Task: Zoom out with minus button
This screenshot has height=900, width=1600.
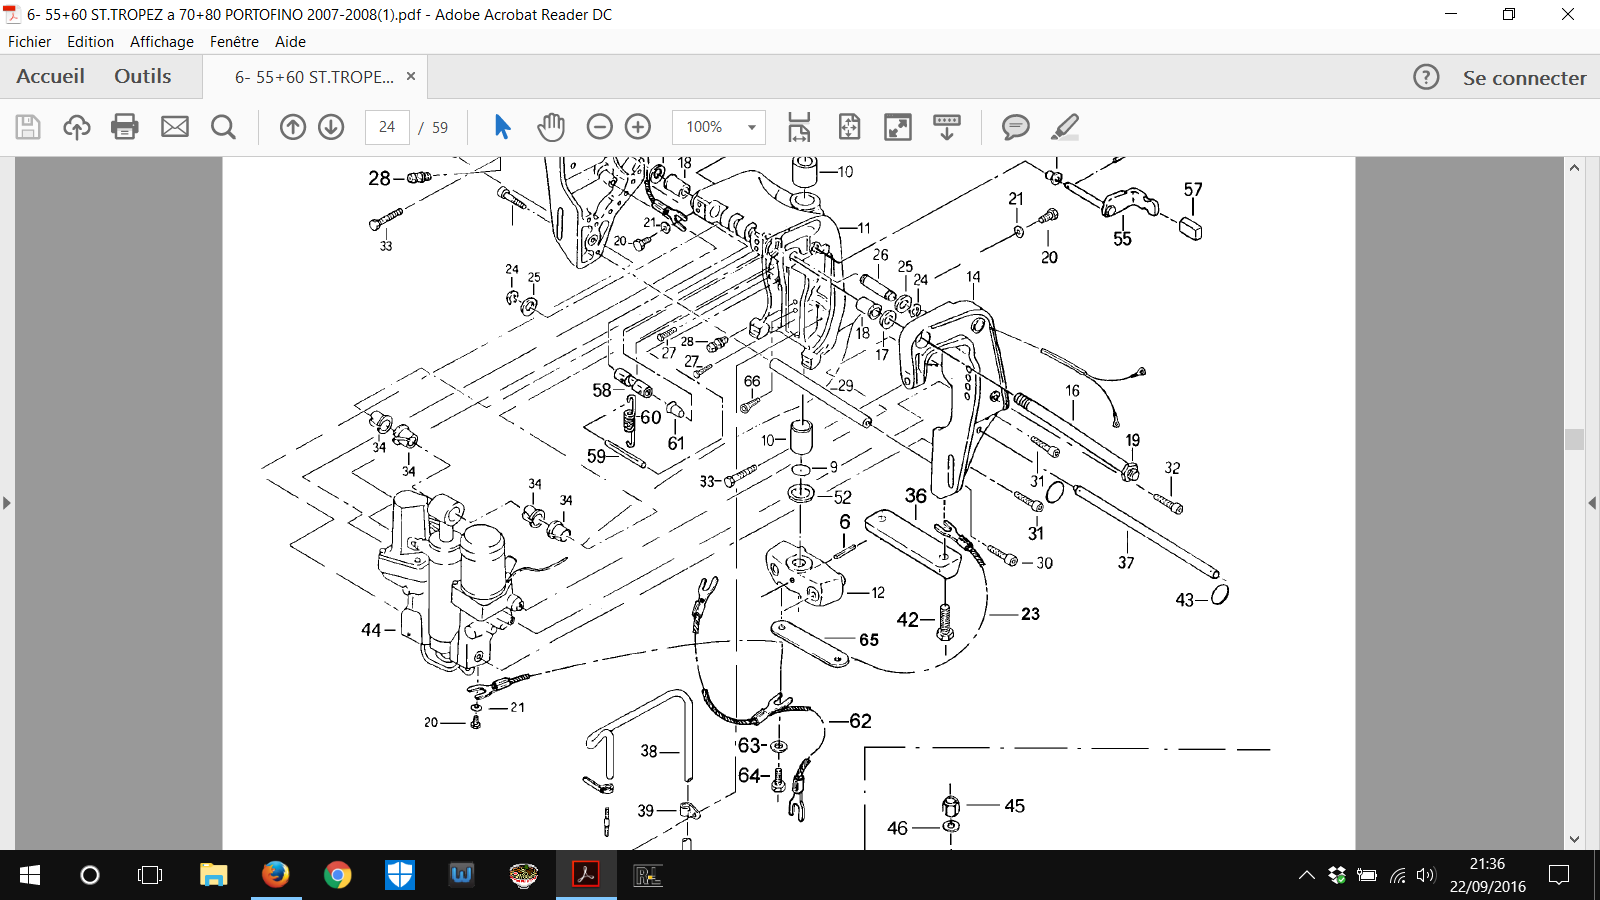Action: (600, 127)
